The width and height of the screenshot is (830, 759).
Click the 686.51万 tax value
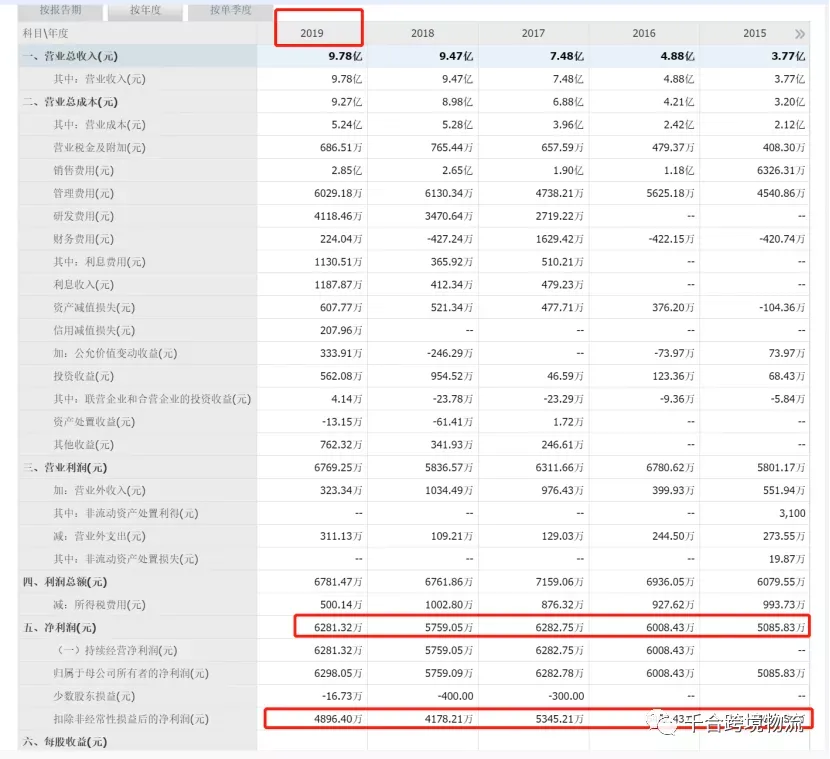[341, 148]
